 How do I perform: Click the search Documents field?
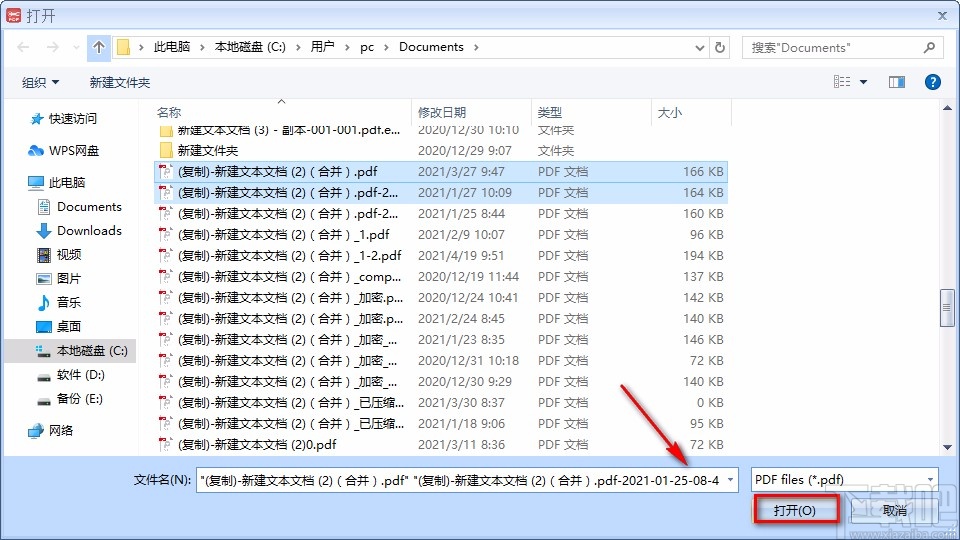click(x=842, y=47)
